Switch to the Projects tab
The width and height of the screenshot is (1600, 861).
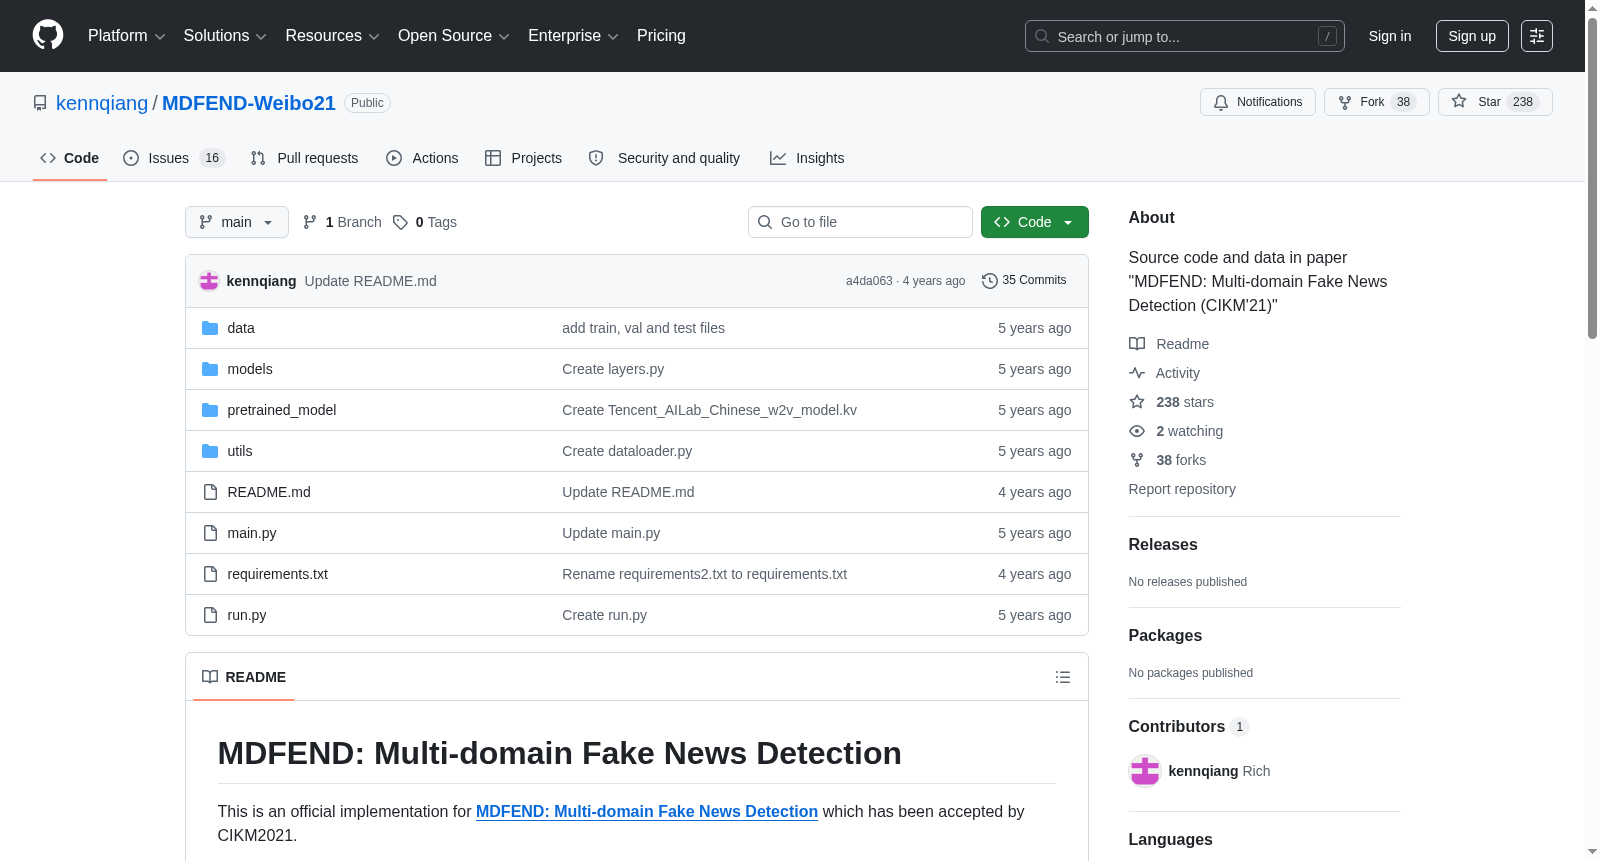pos(523,158)
